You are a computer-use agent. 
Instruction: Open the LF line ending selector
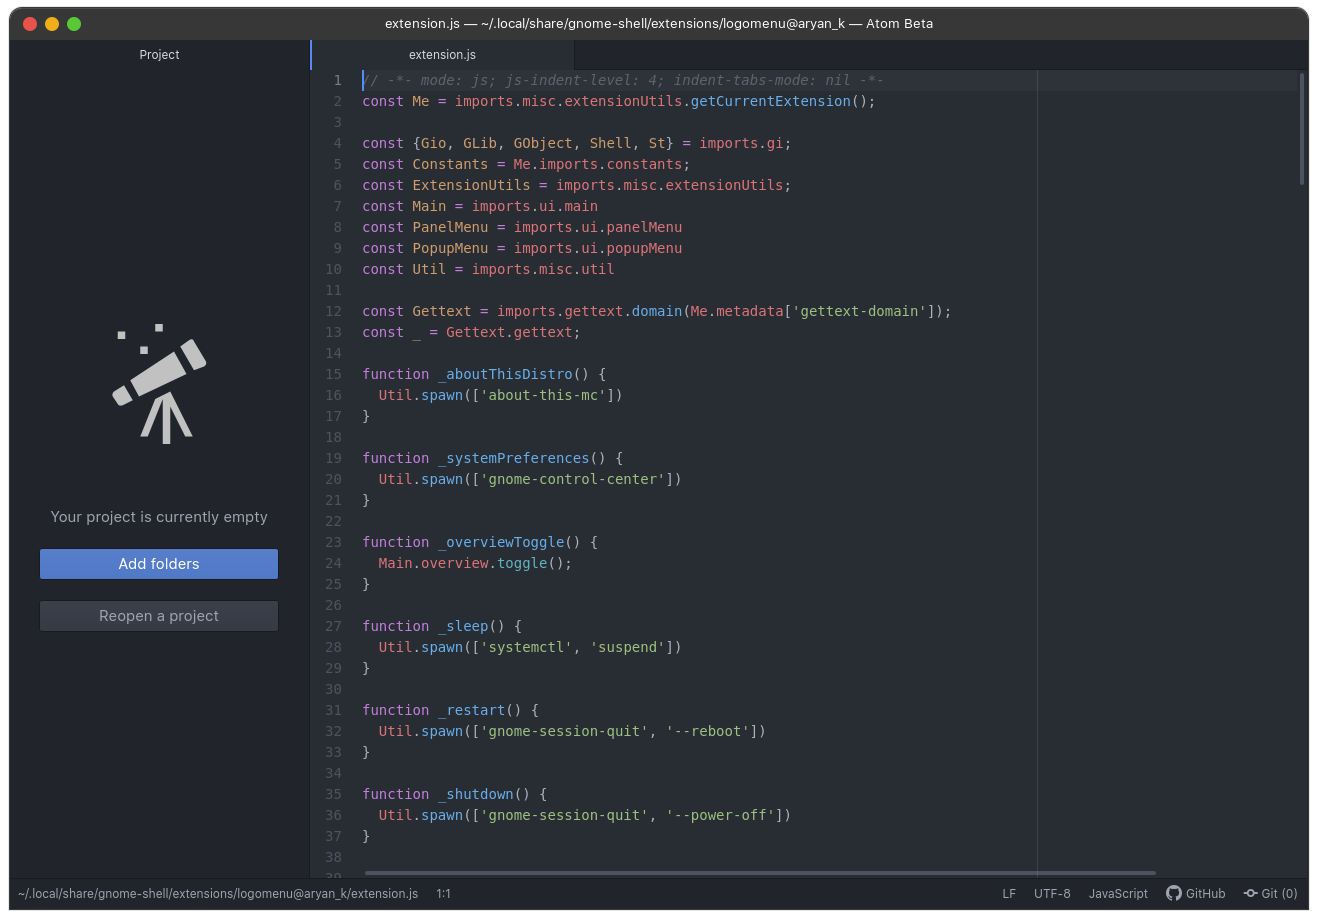[x=1009, y=893]
